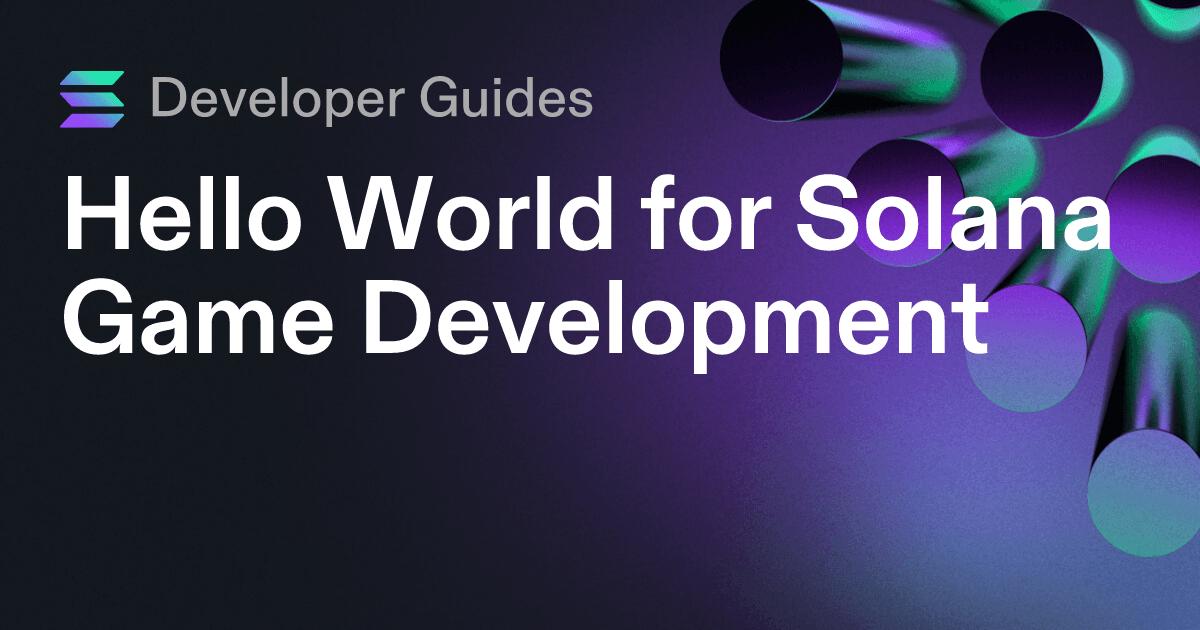Click "Hello World for Solana" title line
This screenshot has height=630, width=1200.
click(588, 214)
